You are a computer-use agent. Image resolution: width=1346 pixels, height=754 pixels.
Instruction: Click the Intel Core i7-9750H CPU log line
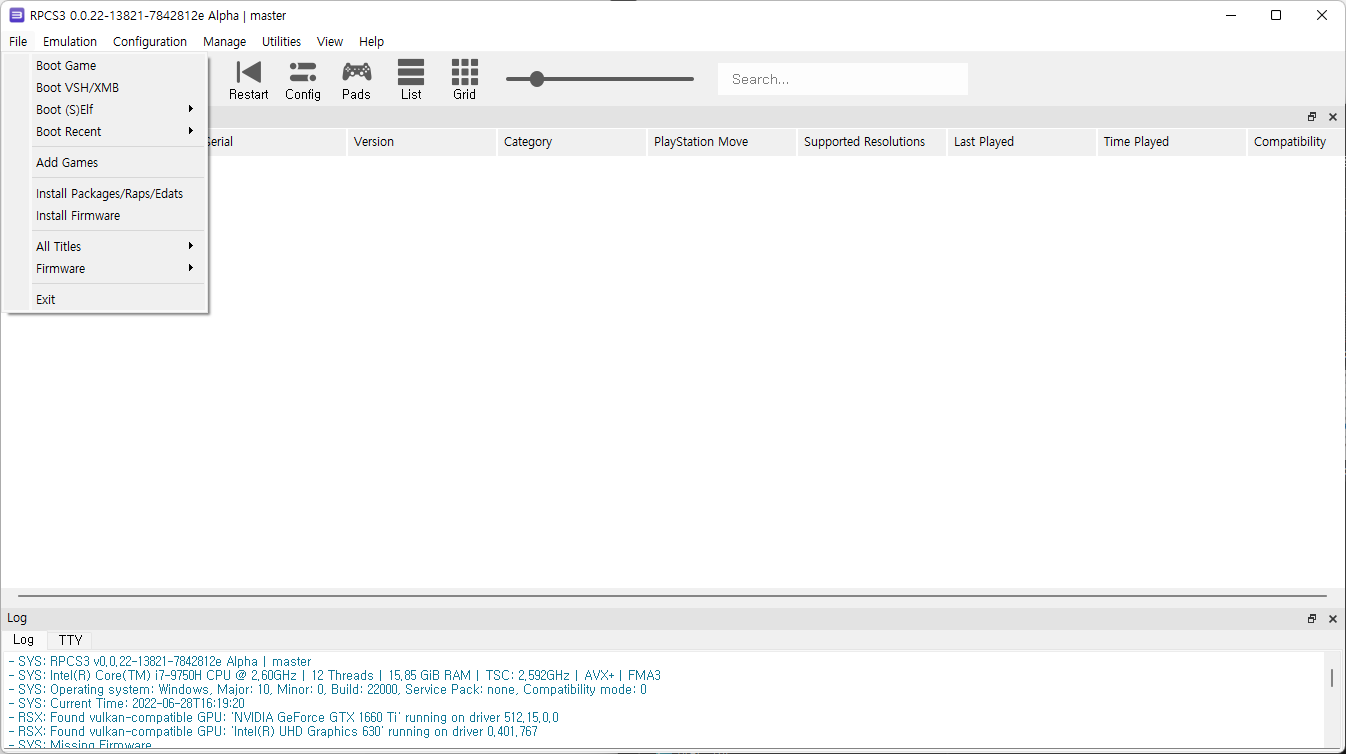point(333,676)
